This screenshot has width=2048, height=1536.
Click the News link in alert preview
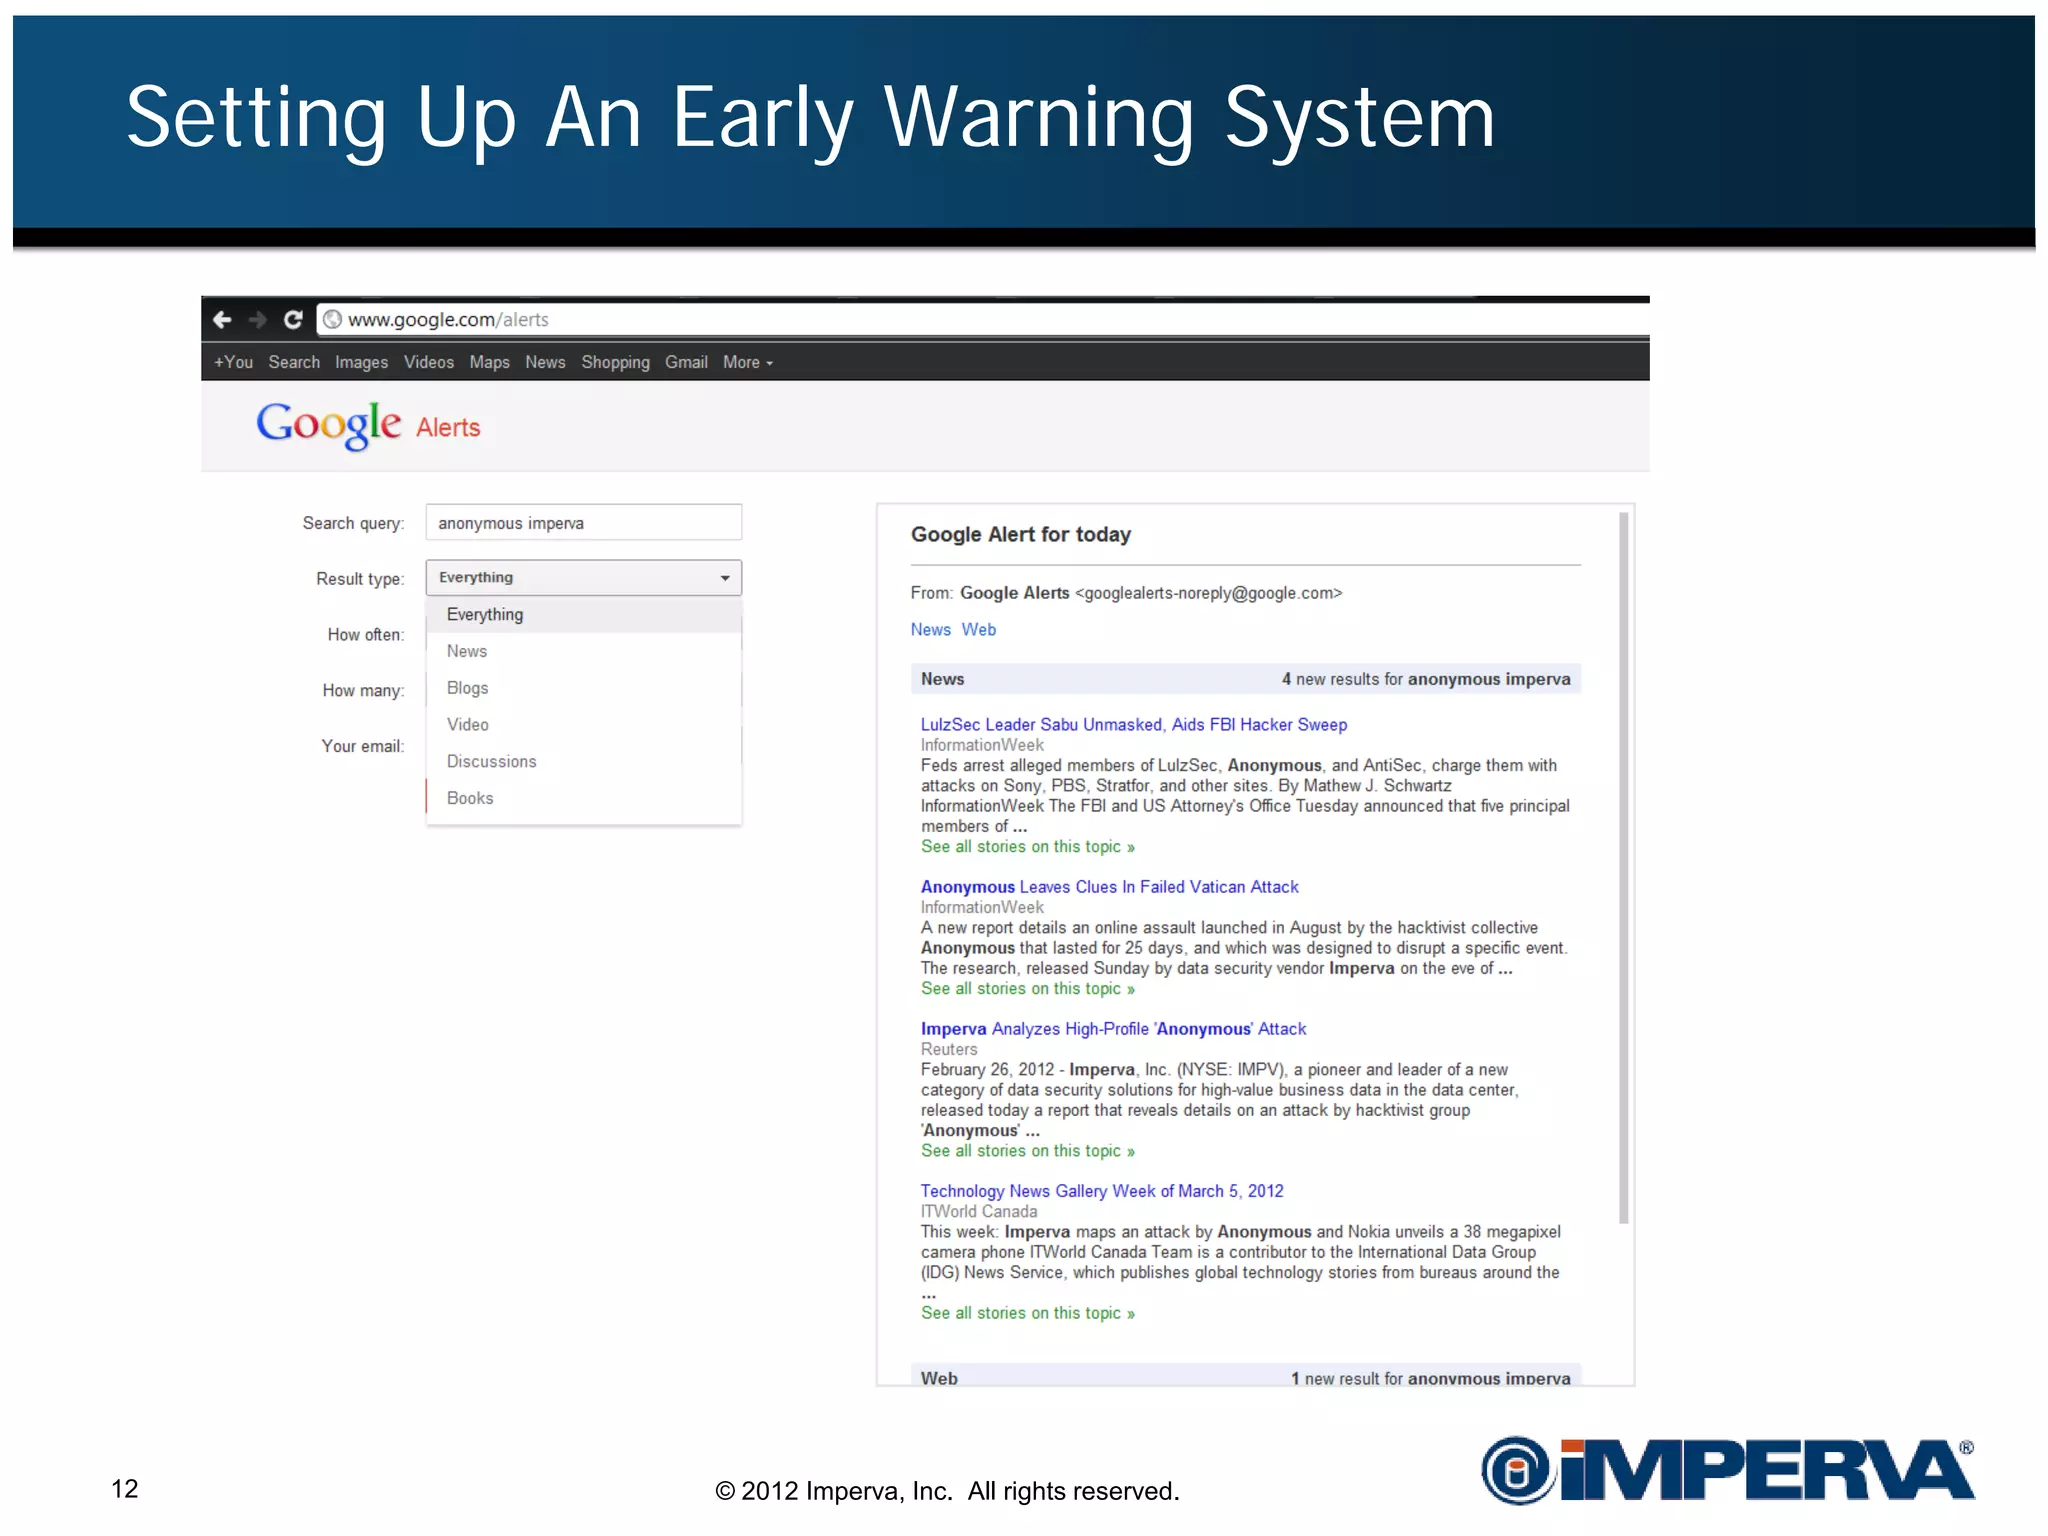pos(930,629)
